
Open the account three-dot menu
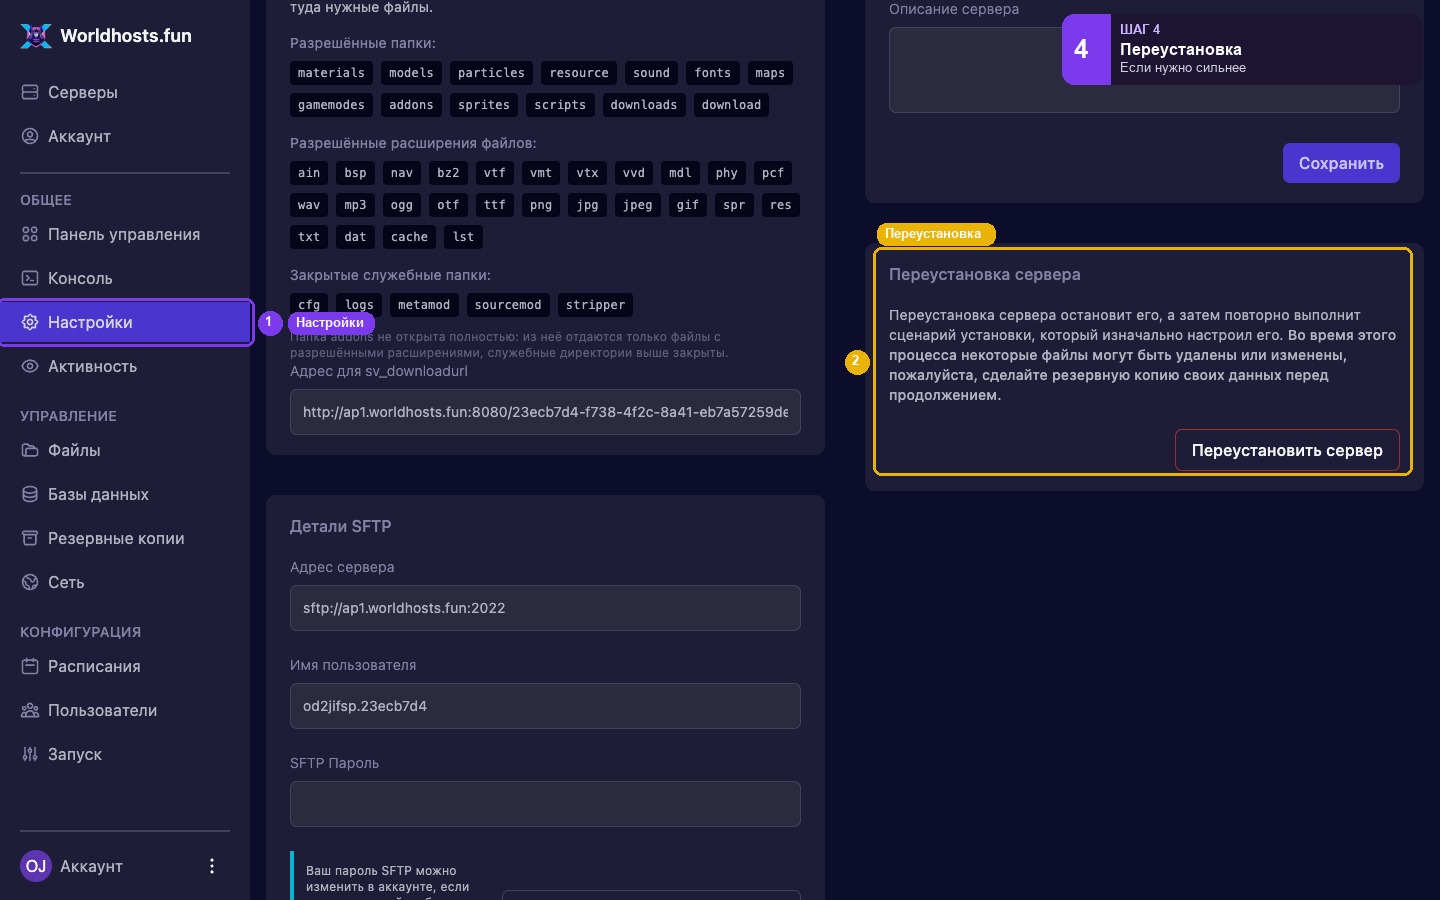click(x=211, y=866)
